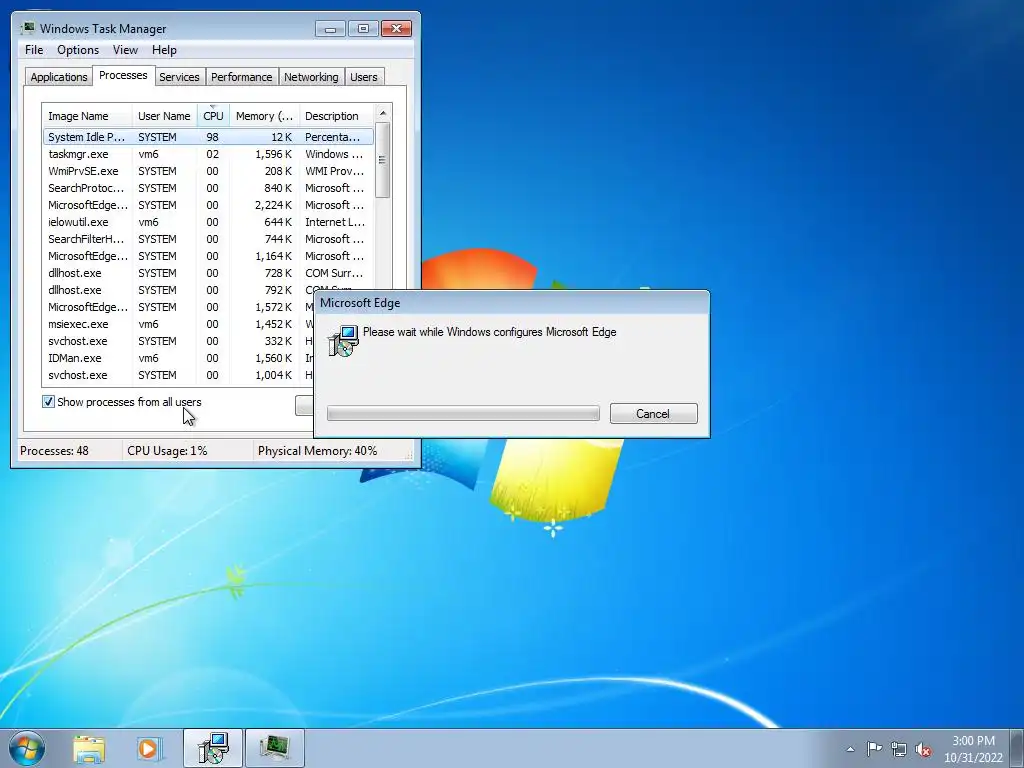Click the installer icon in Edge dialog
Viewport: 1024px width, 768px height.
pyautogui.click(x=343, y=340)
